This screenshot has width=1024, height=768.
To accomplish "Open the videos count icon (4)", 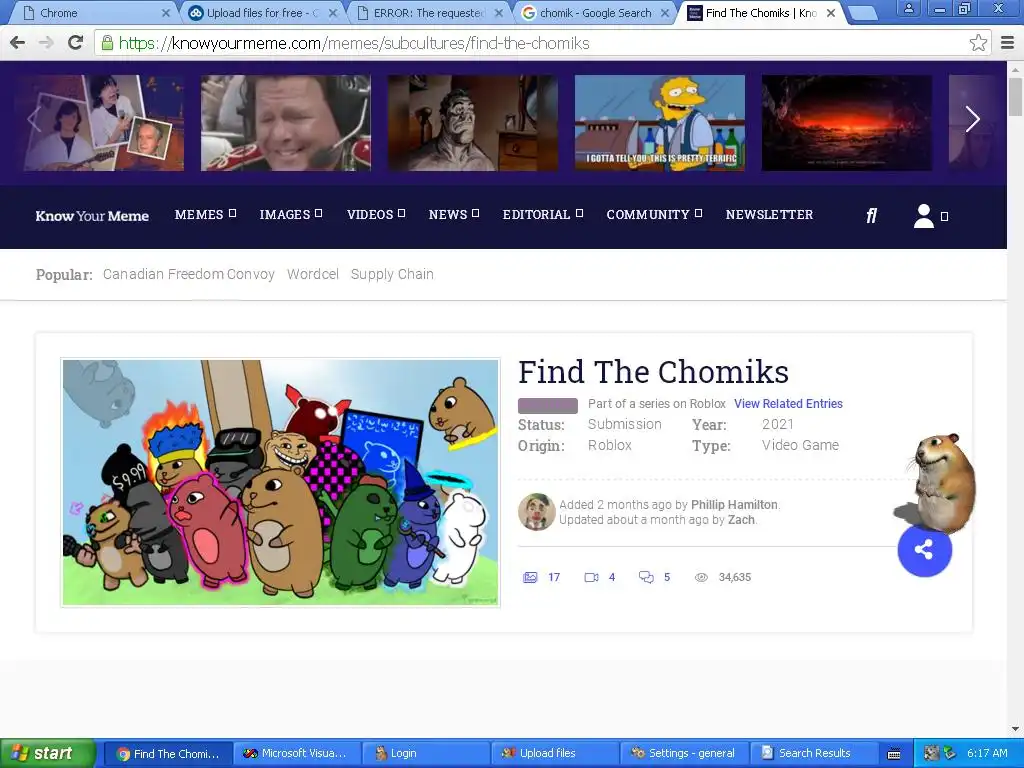I will point(591,577).
